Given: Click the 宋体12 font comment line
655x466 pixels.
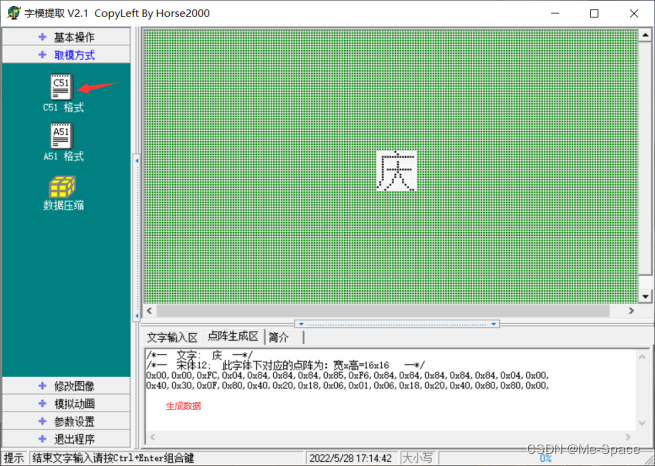Looking at the screenshot, I should pos(286,365).
